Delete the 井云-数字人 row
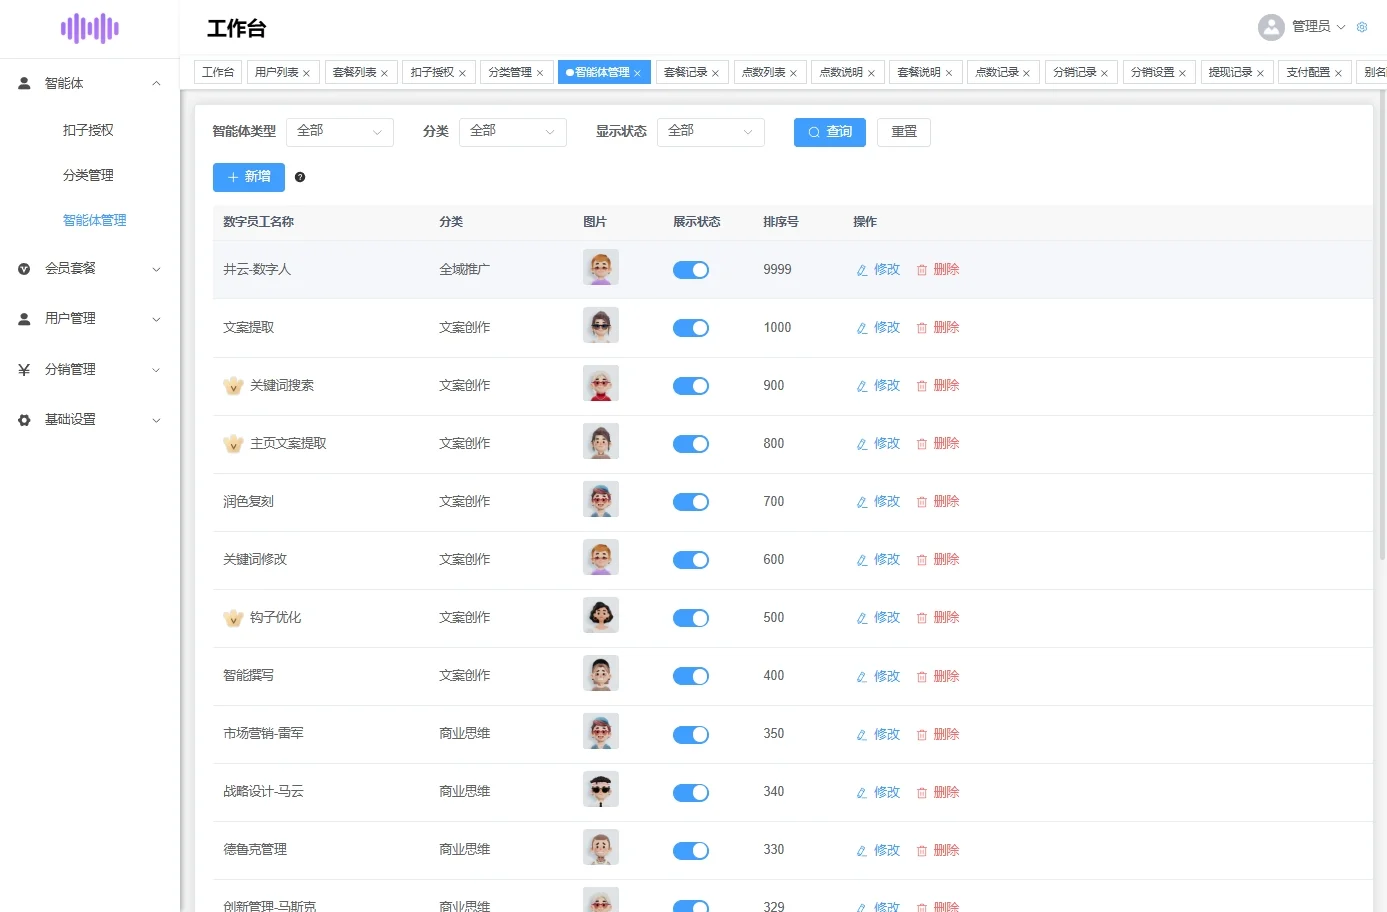Screen dimensions: 1387x912 (x=938, y=270)
